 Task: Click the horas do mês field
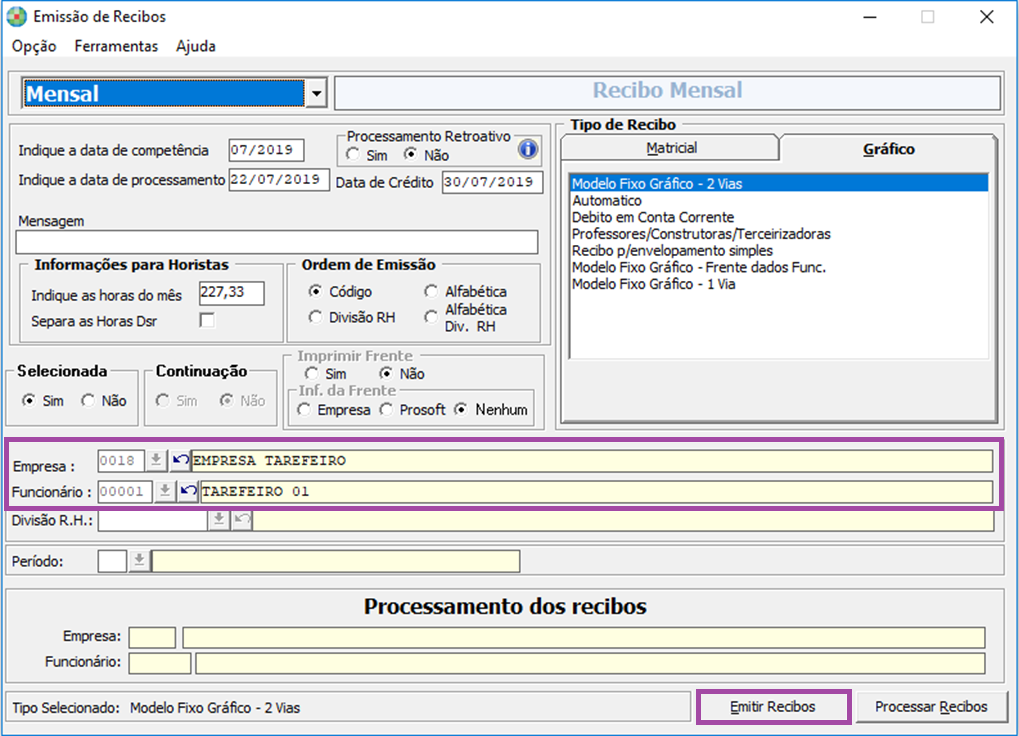(231, 293)
